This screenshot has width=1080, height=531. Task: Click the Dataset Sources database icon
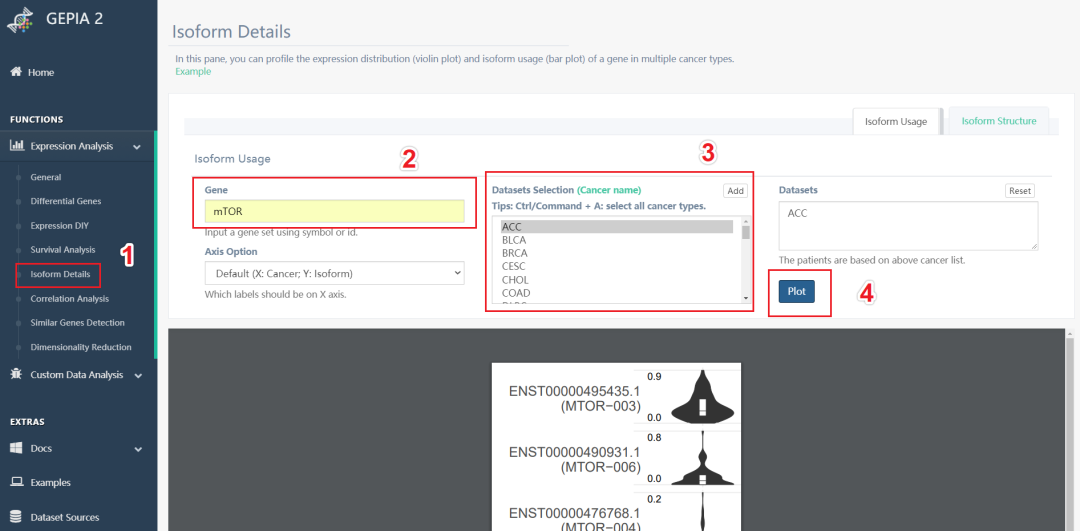[17, 517]
